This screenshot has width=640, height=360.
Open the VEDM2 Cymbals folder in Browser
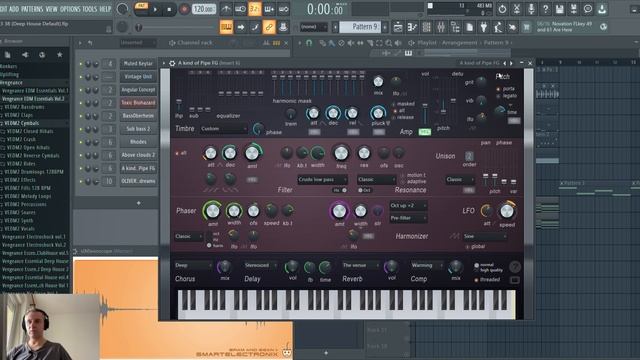point(22,123)
